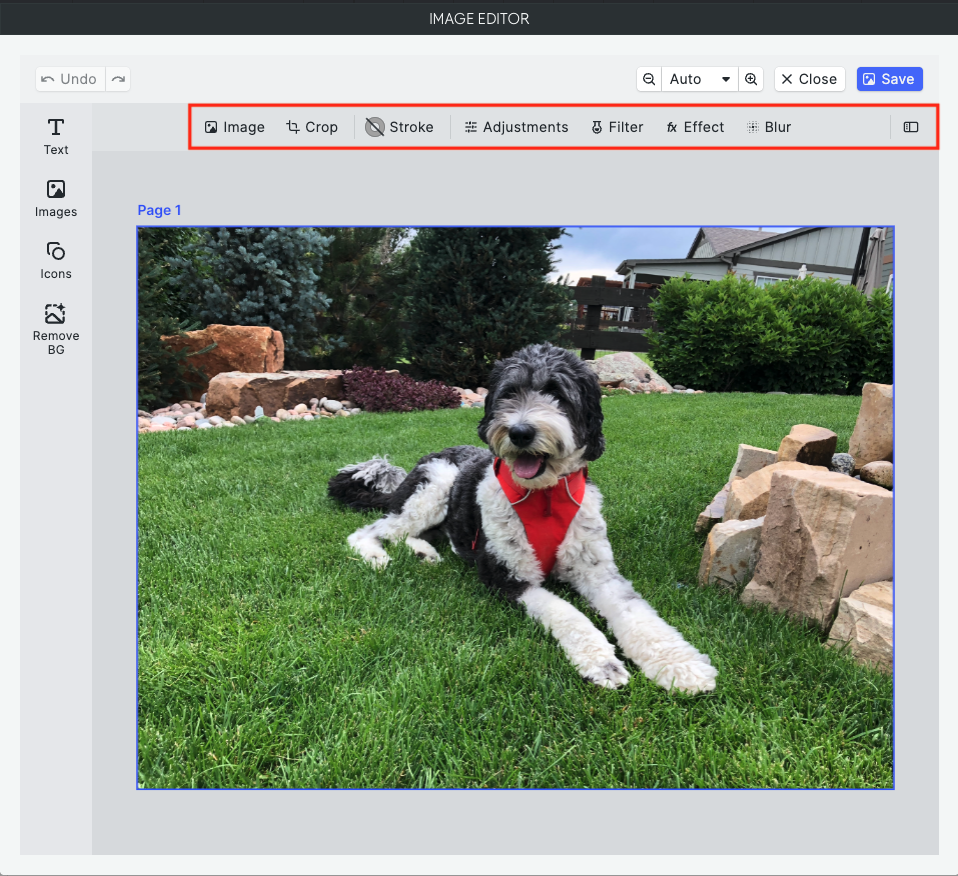The image size is (958, 876).
Task: Select the Crop tool
Action: pyautogui.click(x=312, y=127)
